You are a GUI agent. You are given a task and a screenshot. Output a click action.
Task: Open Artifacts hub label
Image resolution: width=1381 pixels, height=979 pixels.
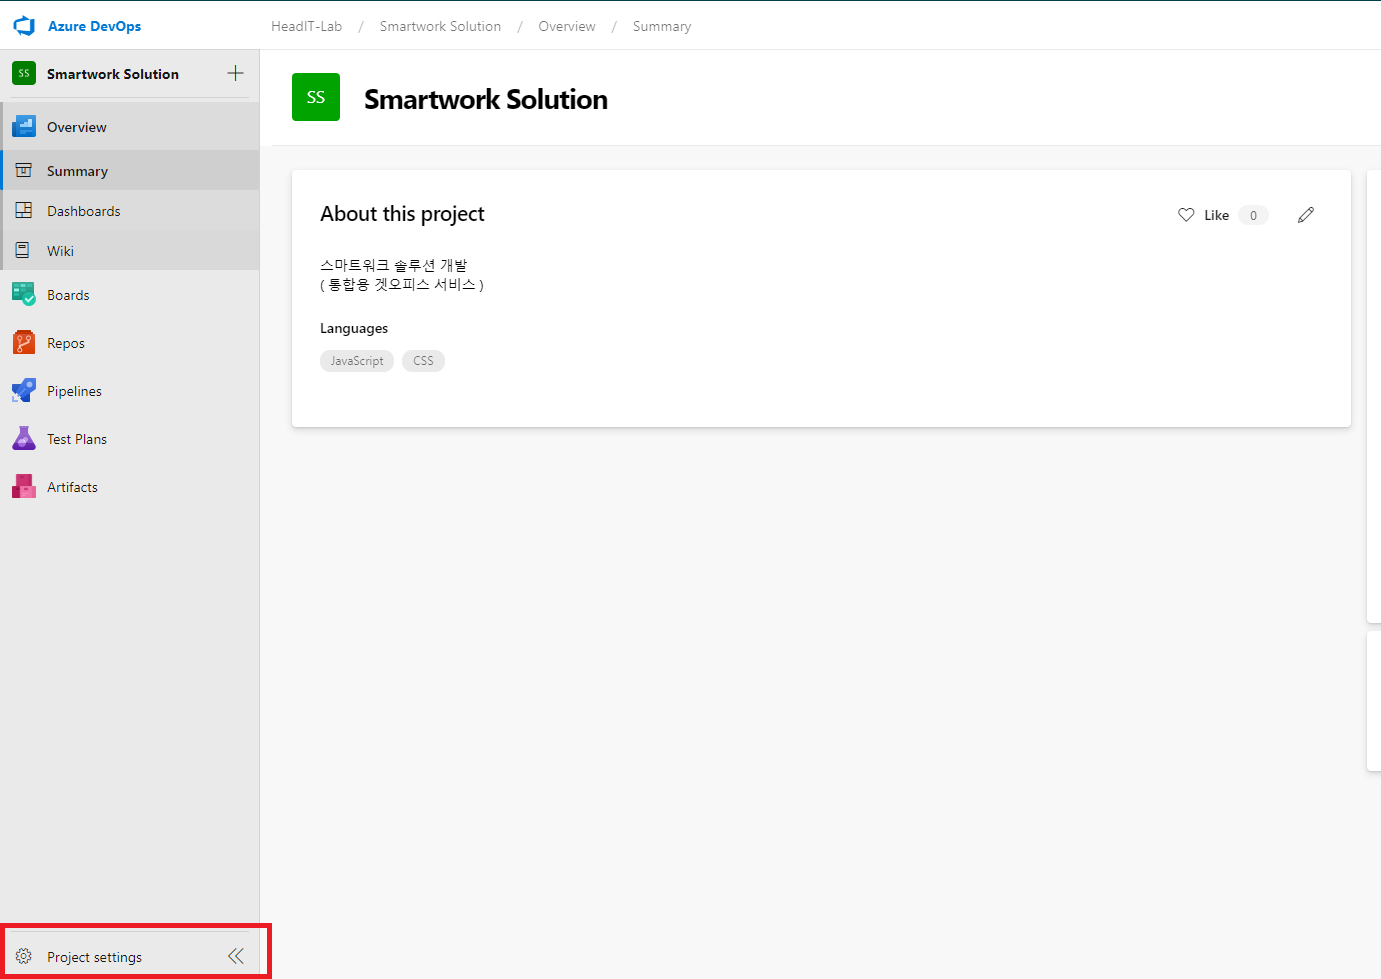pos(73,487)
